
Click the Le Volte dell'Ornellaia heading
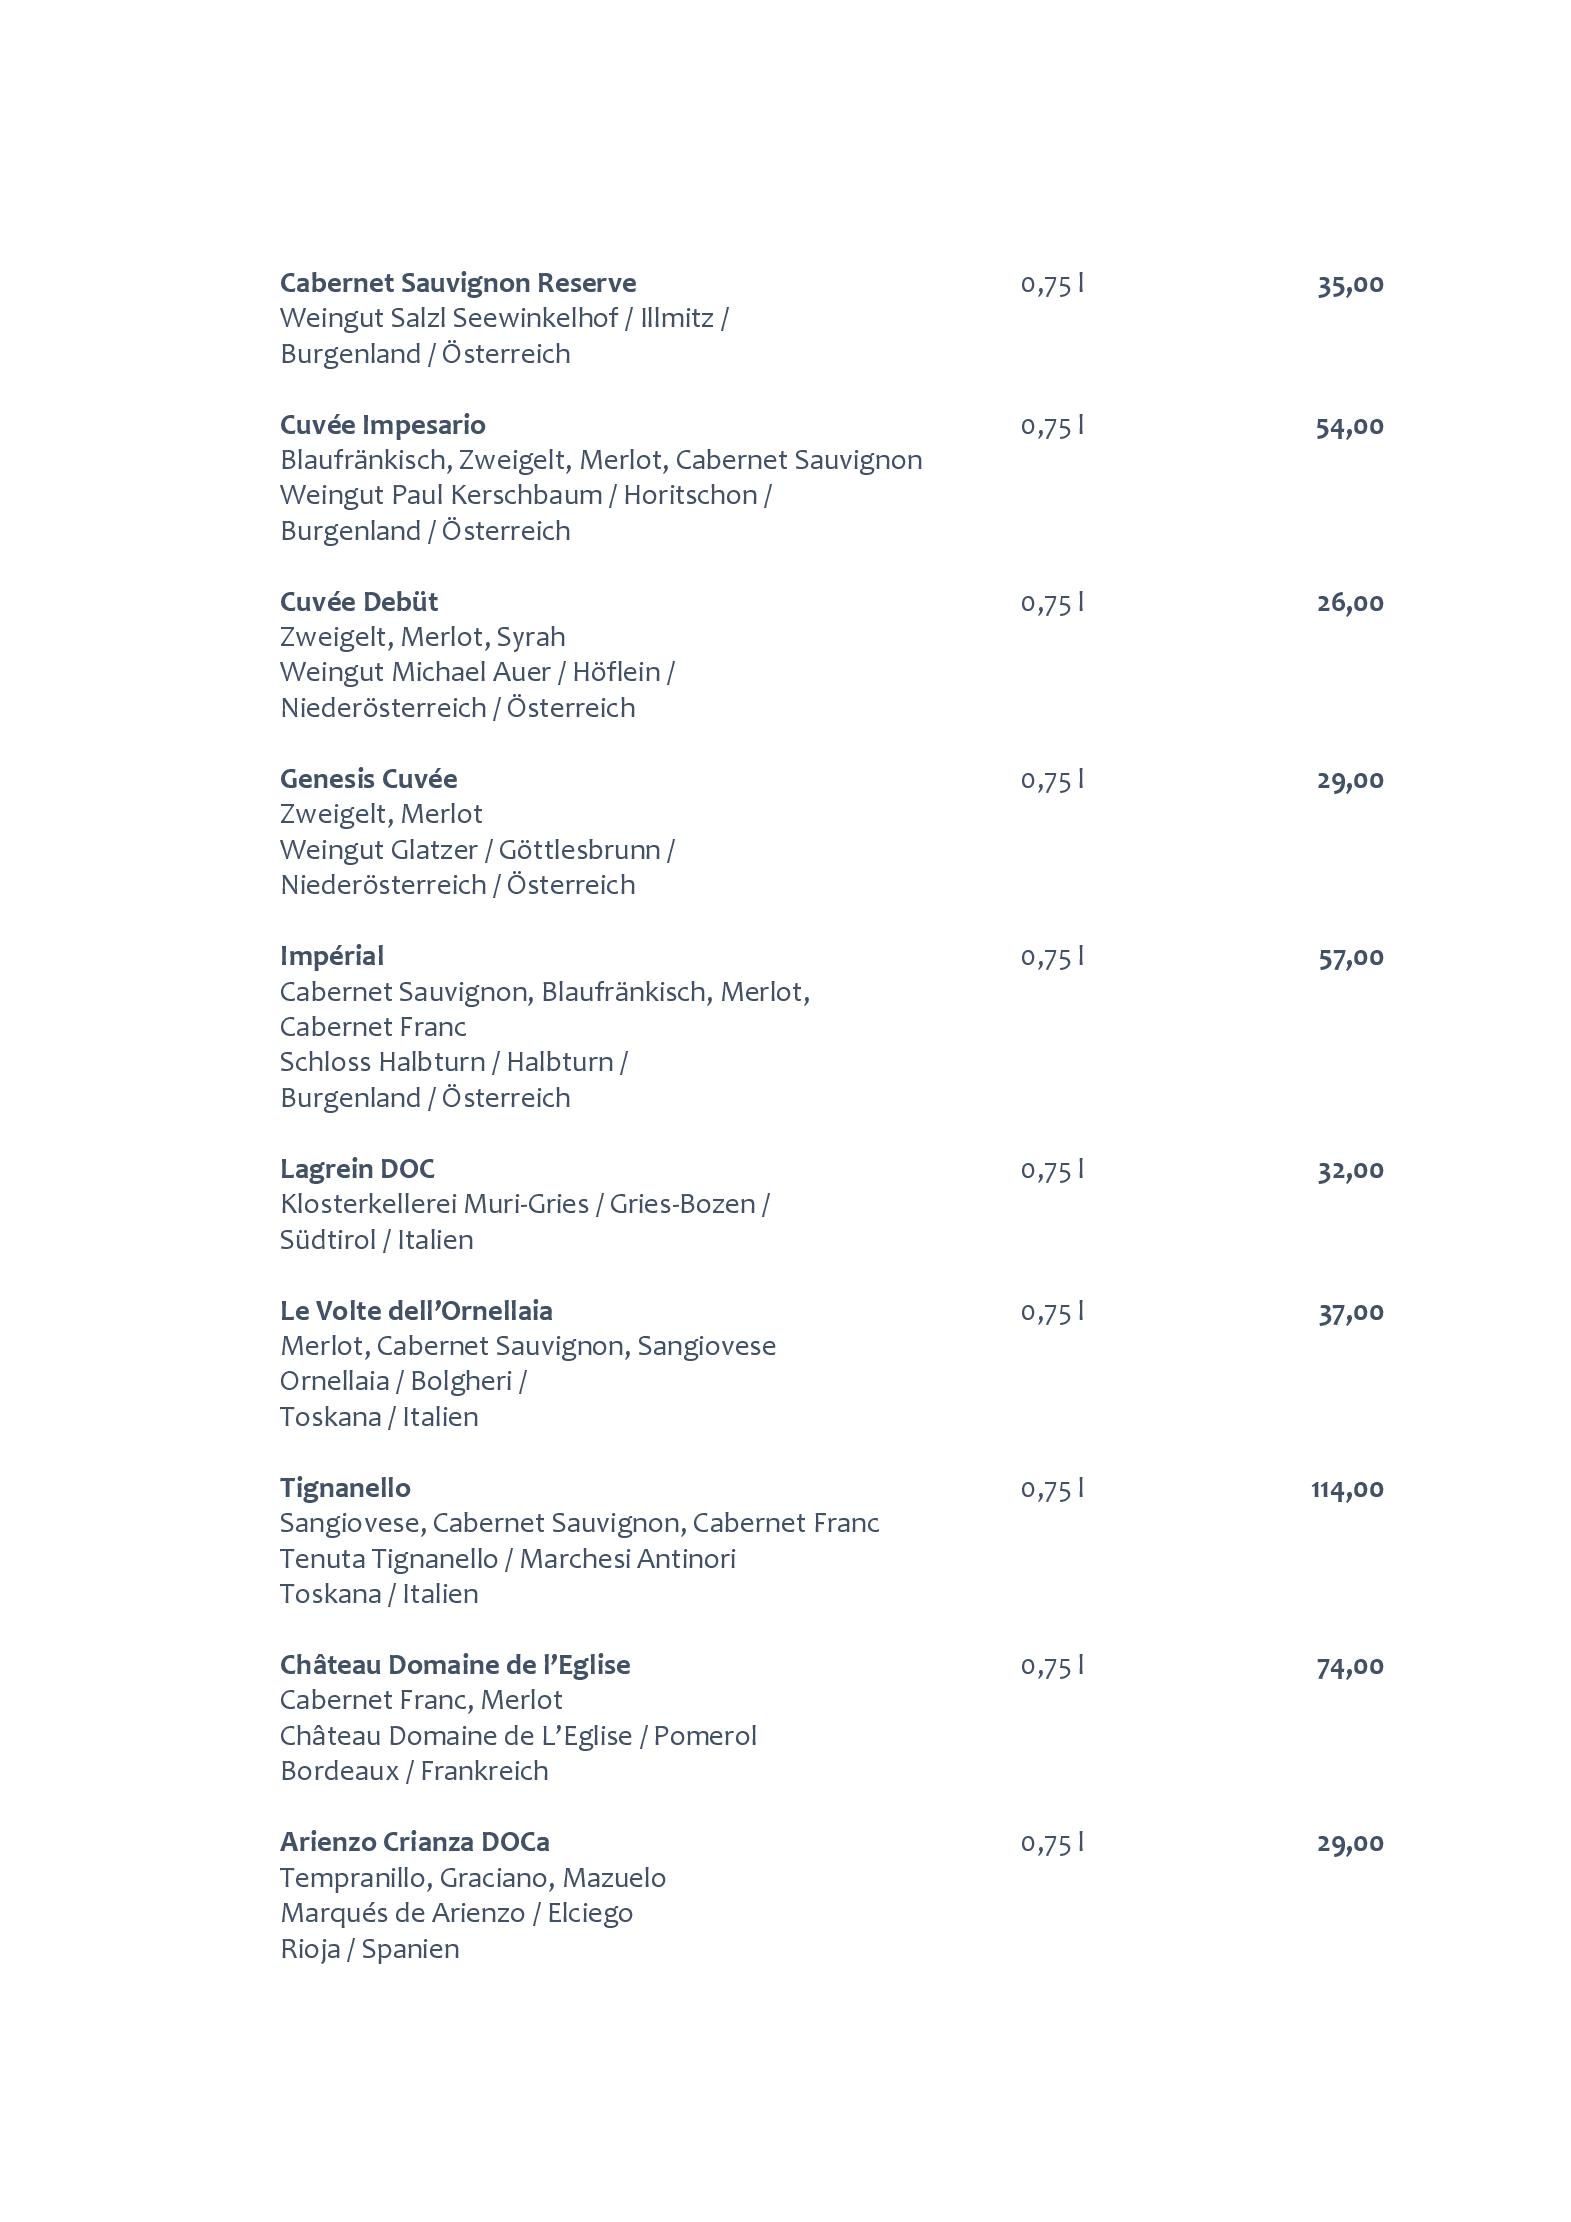pyautogui.click(x=416, y=1311)
